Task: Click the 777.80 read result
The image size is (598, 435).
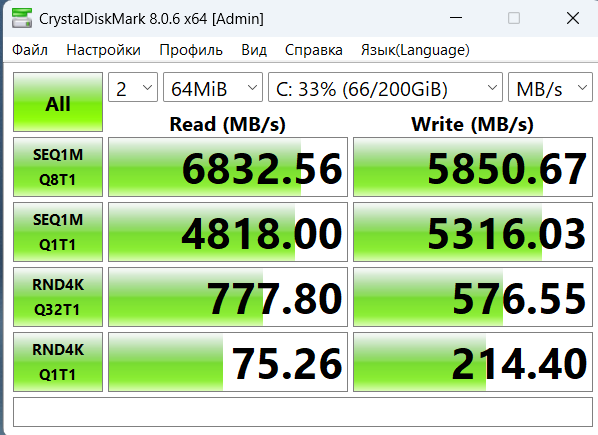Action: (x=228, y=297)
